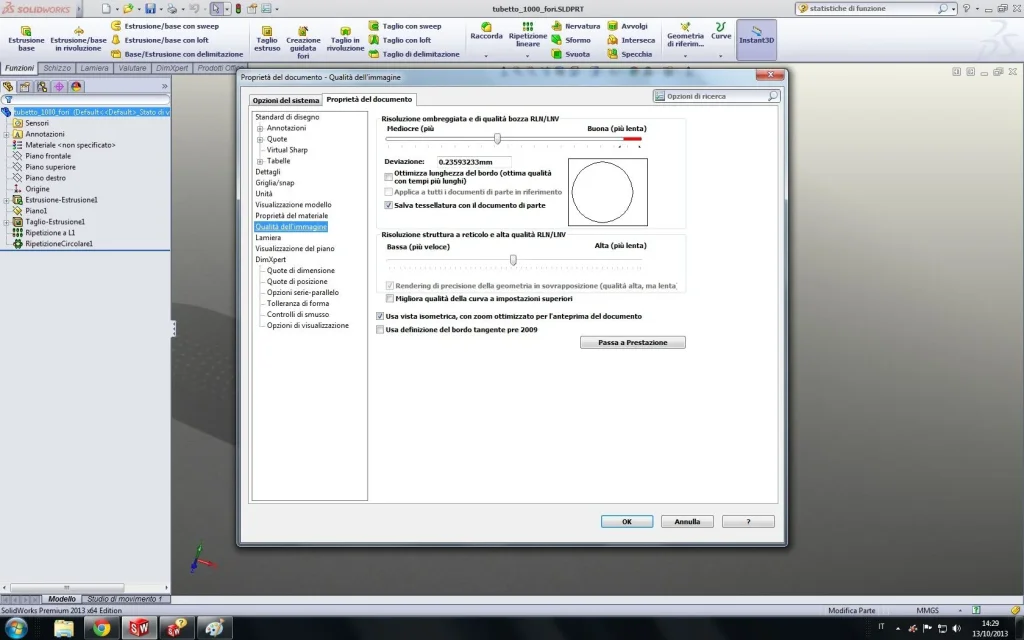
Task: Open Raccorda dropdown arrow
Action: [486, 56]
